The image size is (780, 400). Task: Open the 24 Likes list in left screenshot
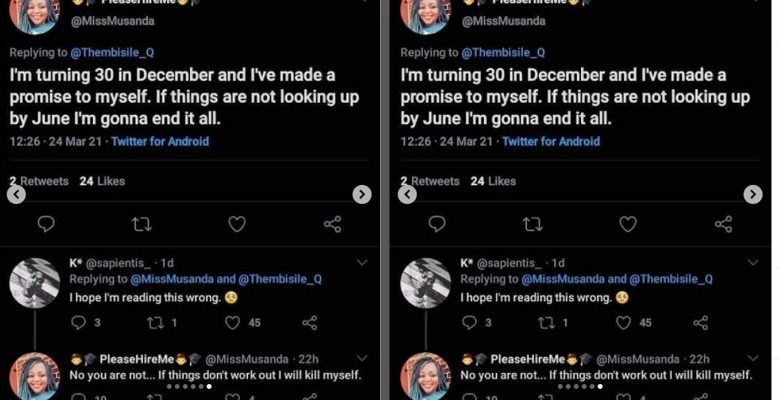(x=102, y=181)
